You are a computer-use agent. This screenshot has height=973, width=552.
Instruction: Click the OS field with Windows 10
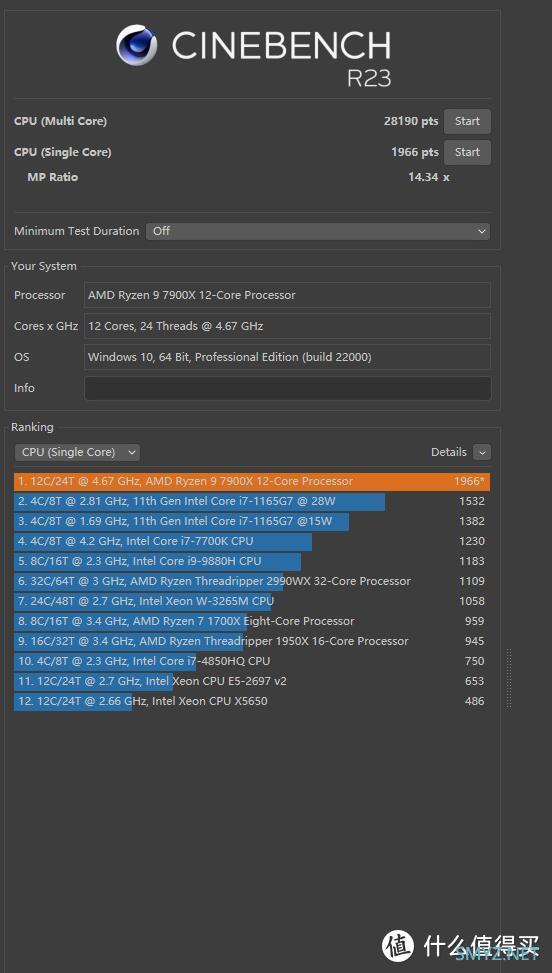(x=288, y=357)
